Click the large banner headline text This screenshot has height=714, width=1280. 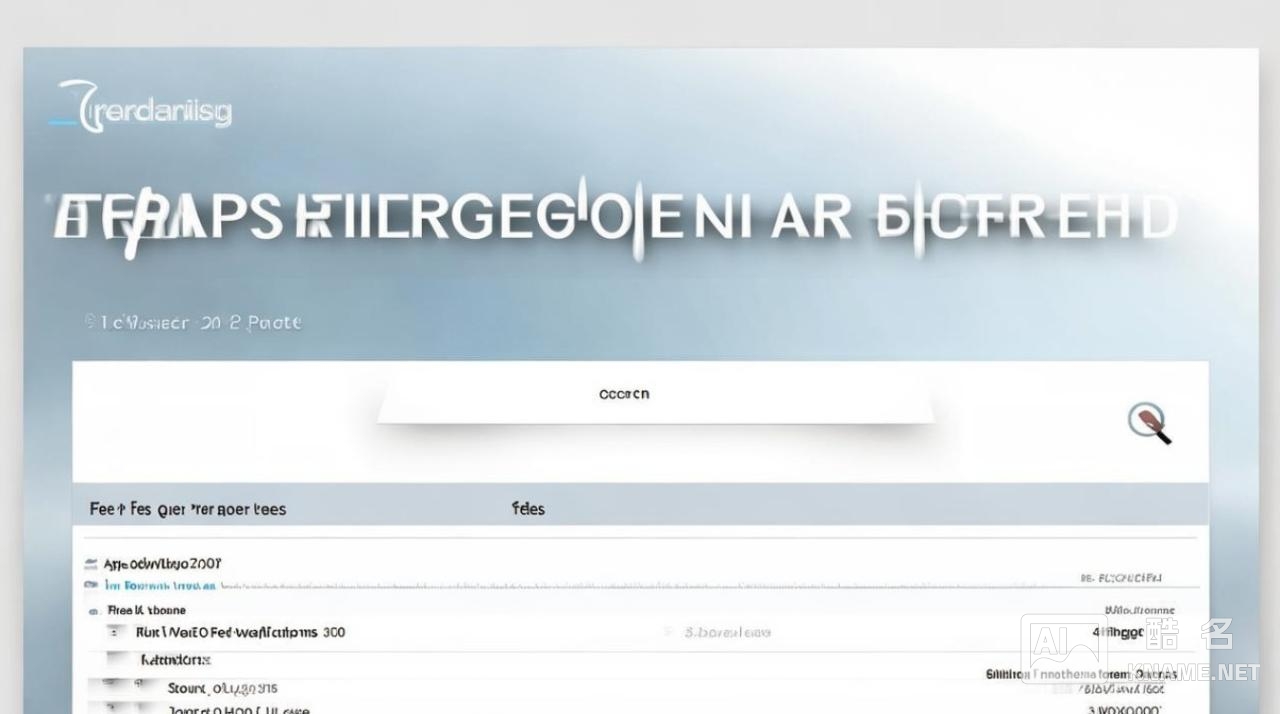(614, 218)
